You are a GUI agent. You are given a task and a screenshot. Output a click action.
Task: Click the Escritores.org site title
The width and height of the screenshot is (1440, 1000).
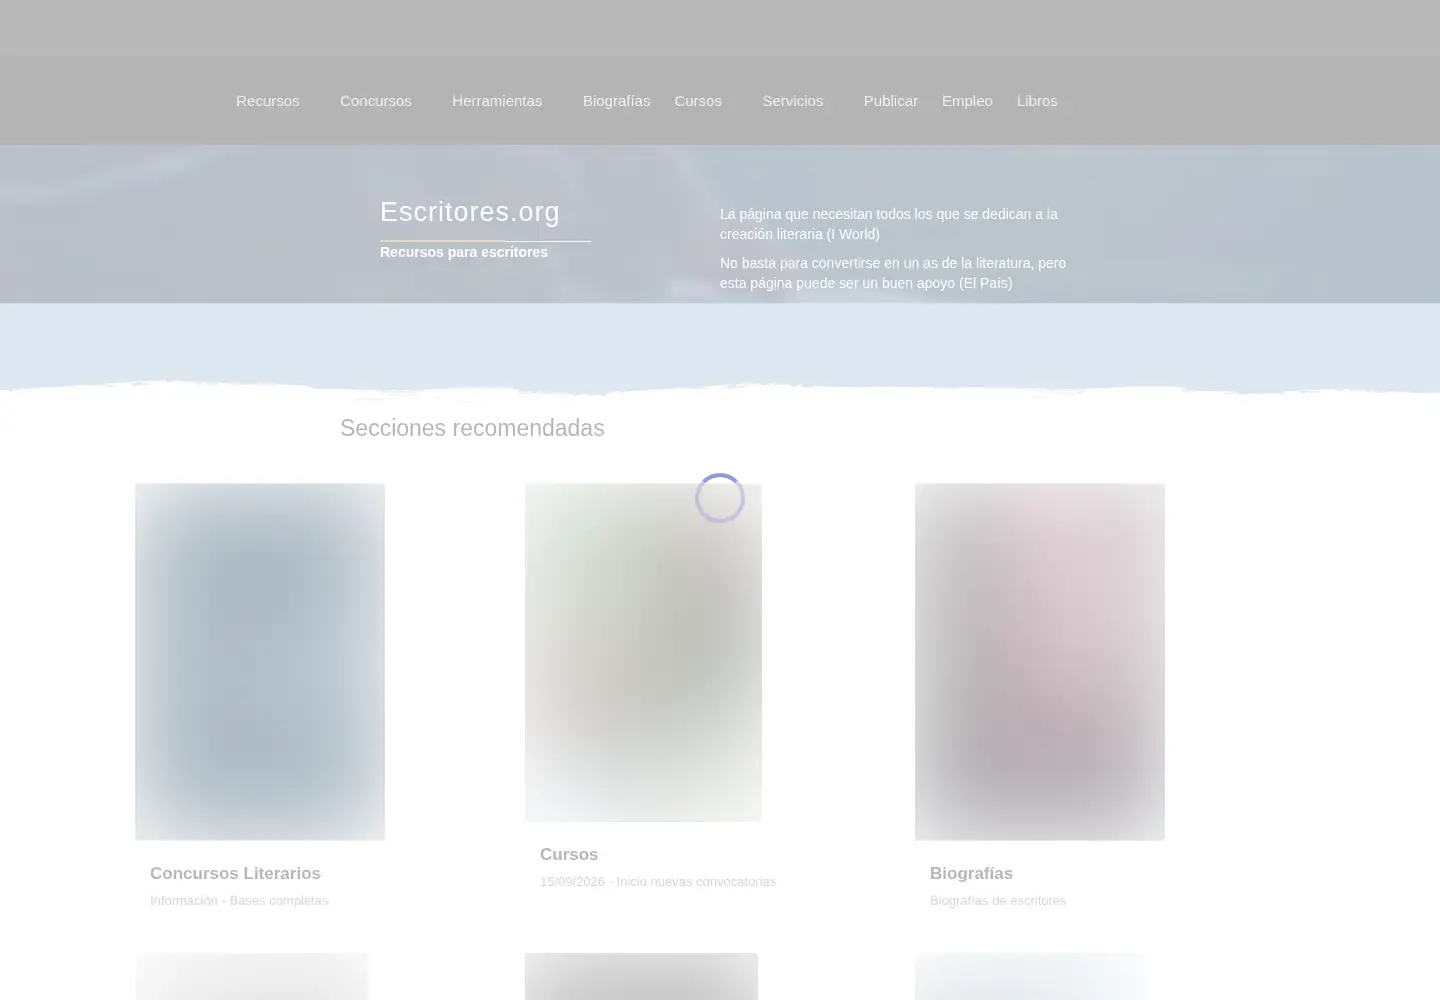coord(470,212)
